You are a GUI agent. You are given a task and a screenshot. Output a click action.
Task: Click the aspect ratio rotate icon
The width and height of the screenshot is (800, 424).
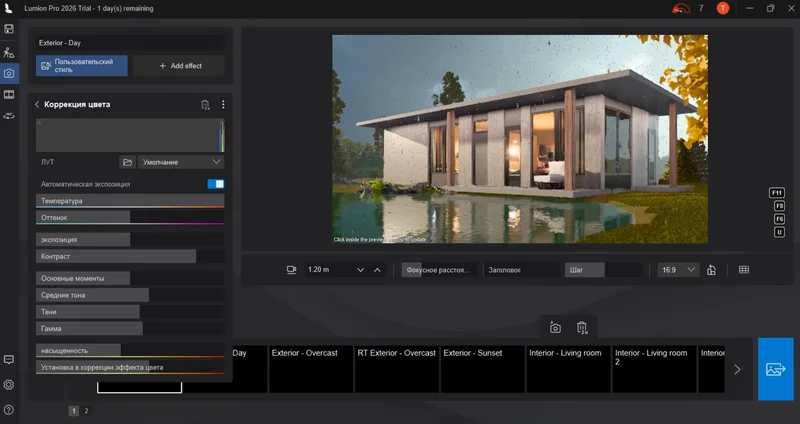coord(712,270)
